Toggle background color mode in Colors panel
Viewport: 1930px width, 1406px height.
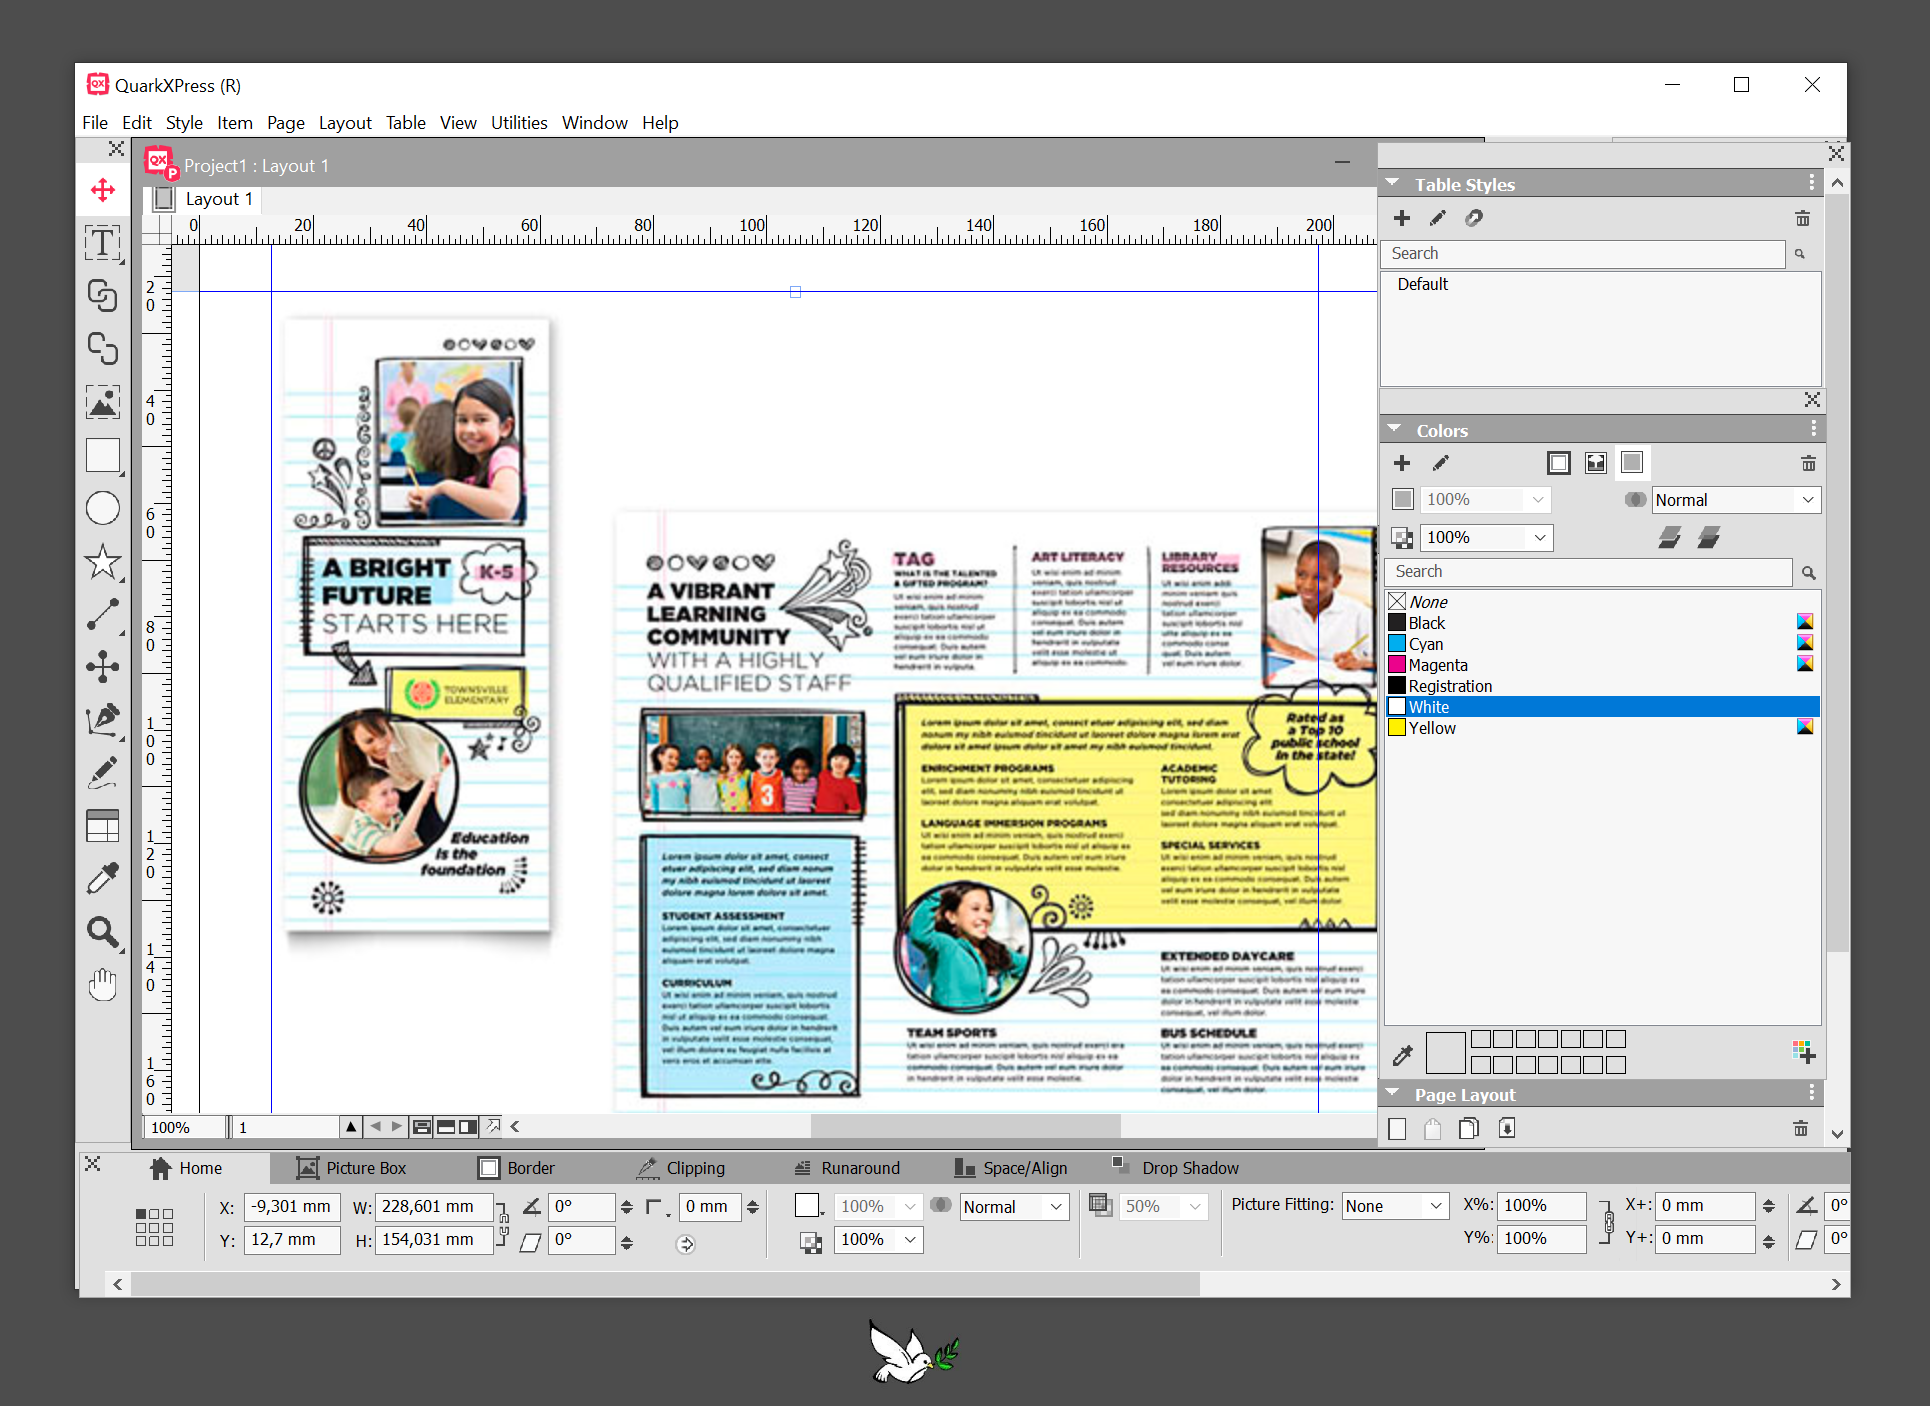point(1632,462)
